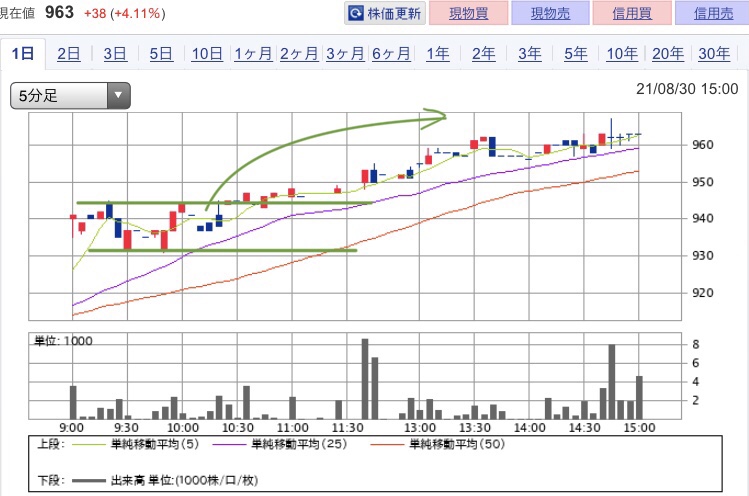Click the current price value 963

[59, 12]
